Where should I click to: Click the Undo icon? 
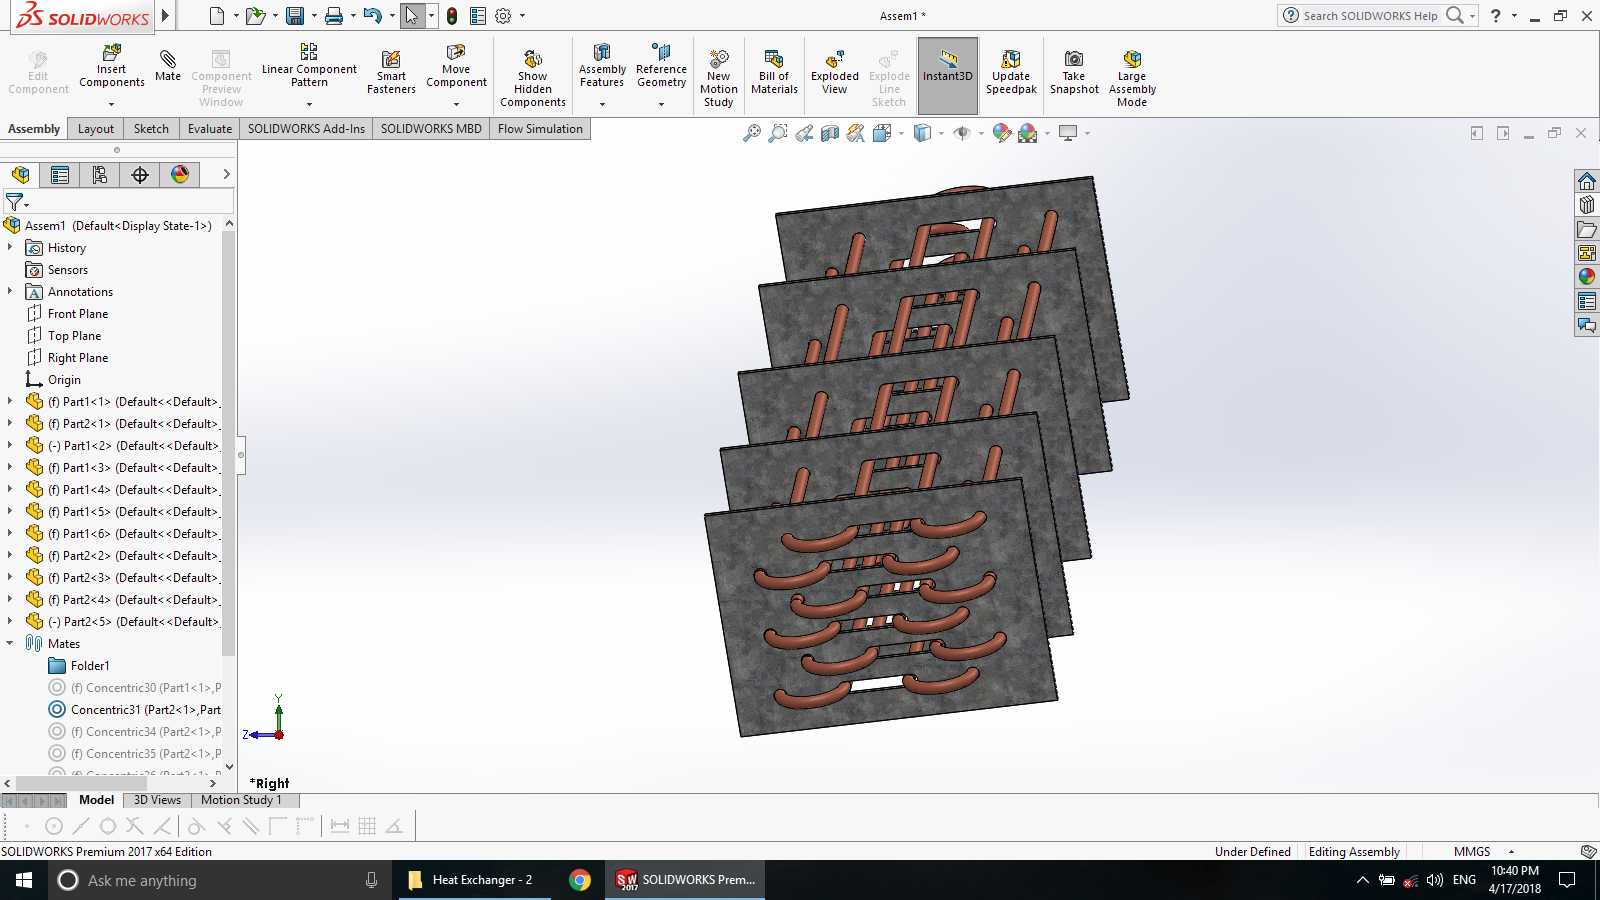[373, 16]
